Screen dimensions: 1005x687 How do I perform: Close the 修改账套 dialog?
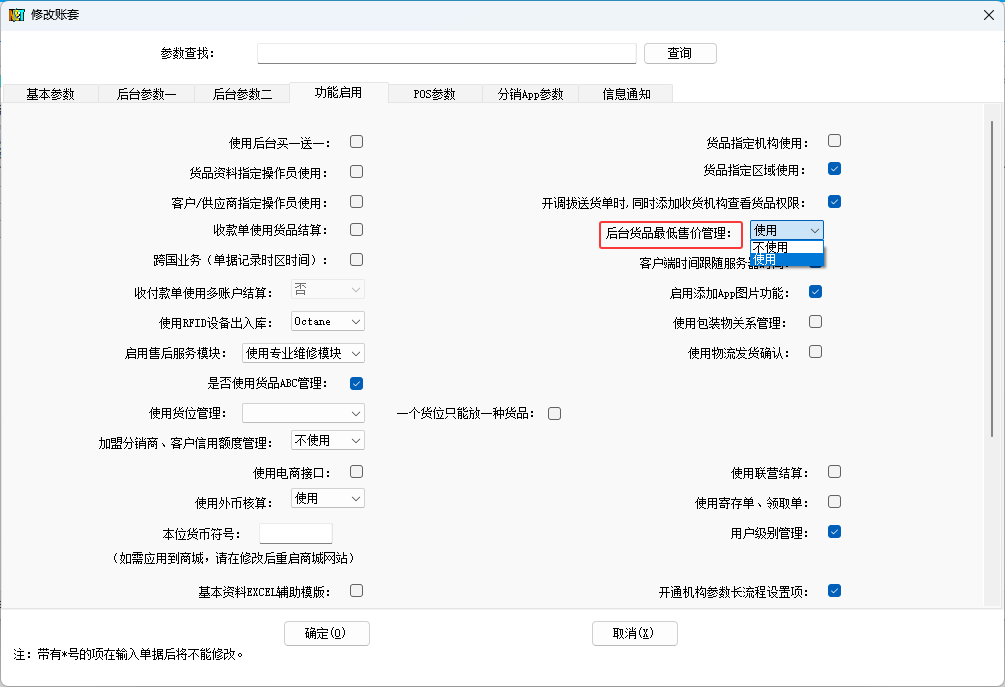point(988,15)
